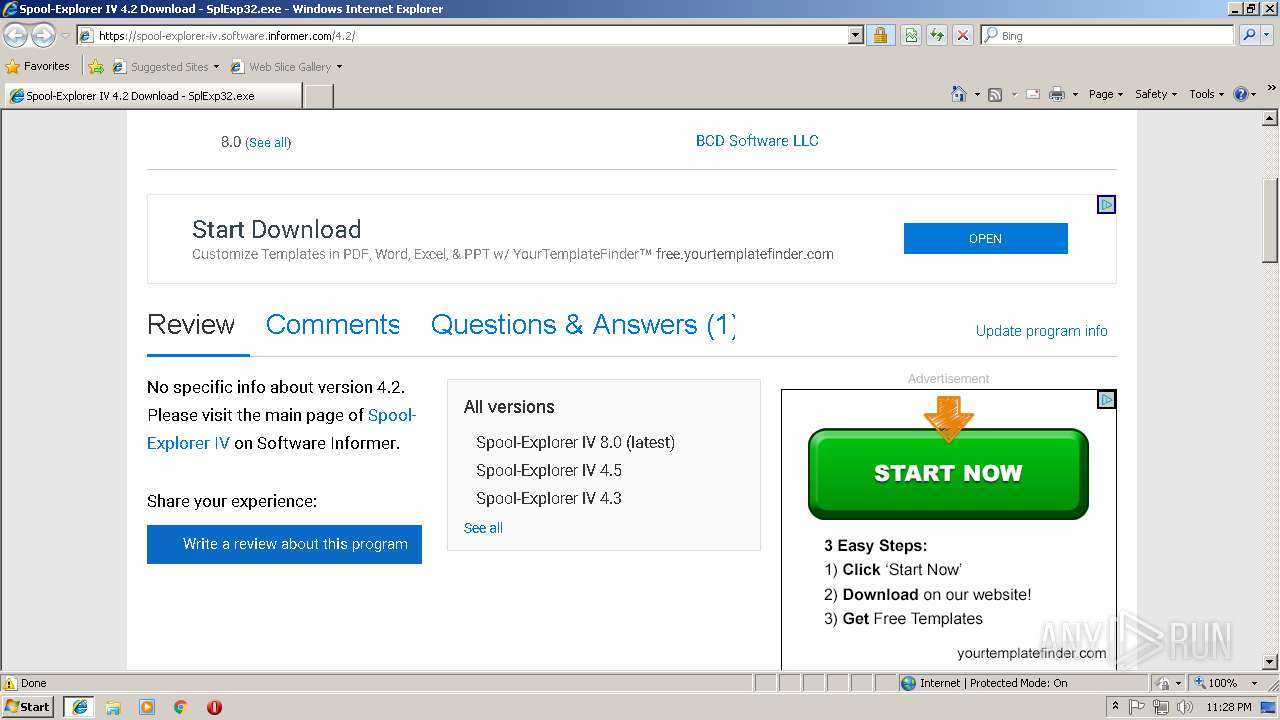Open Windows Explorer folder in the taskbar
Screen dimensions: 1280x720
[113, 707]
